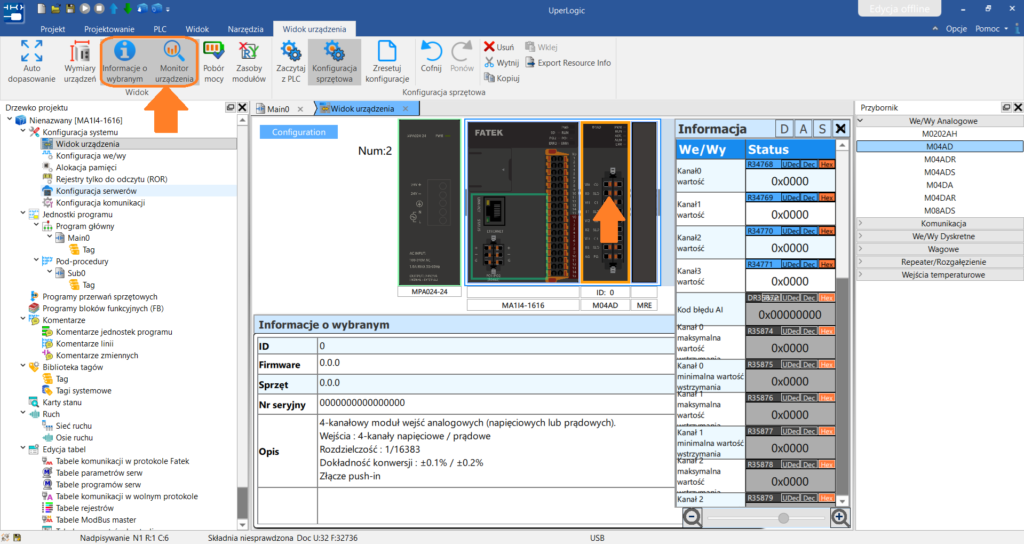Click the green download arrow icon
The image size is (1024, 544).
(x=127, y=8)
